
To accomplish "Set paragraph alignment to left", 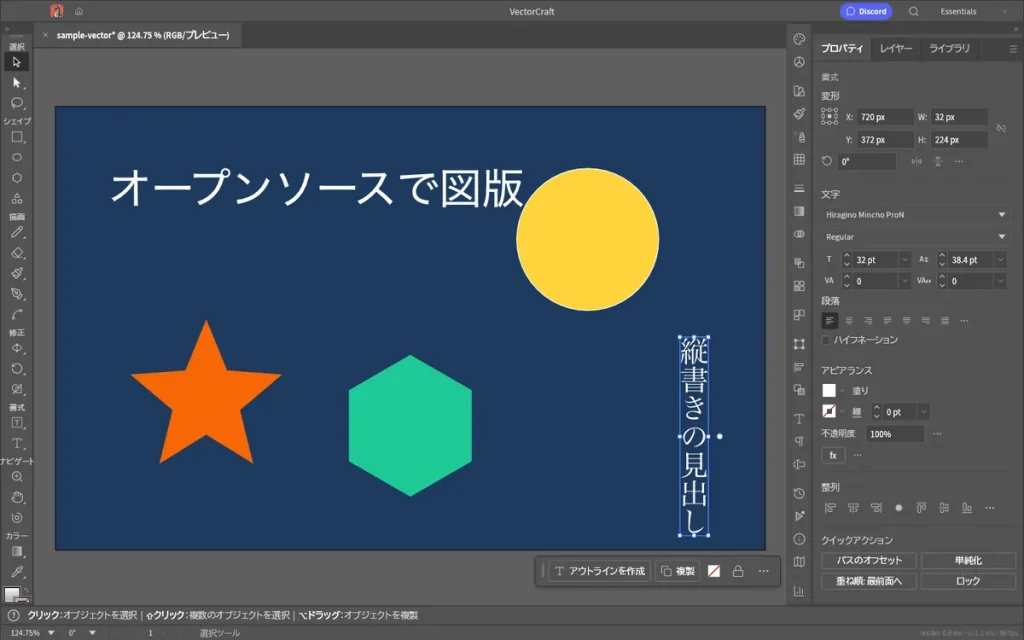I will pyautogui.click(x=829, y=321).
